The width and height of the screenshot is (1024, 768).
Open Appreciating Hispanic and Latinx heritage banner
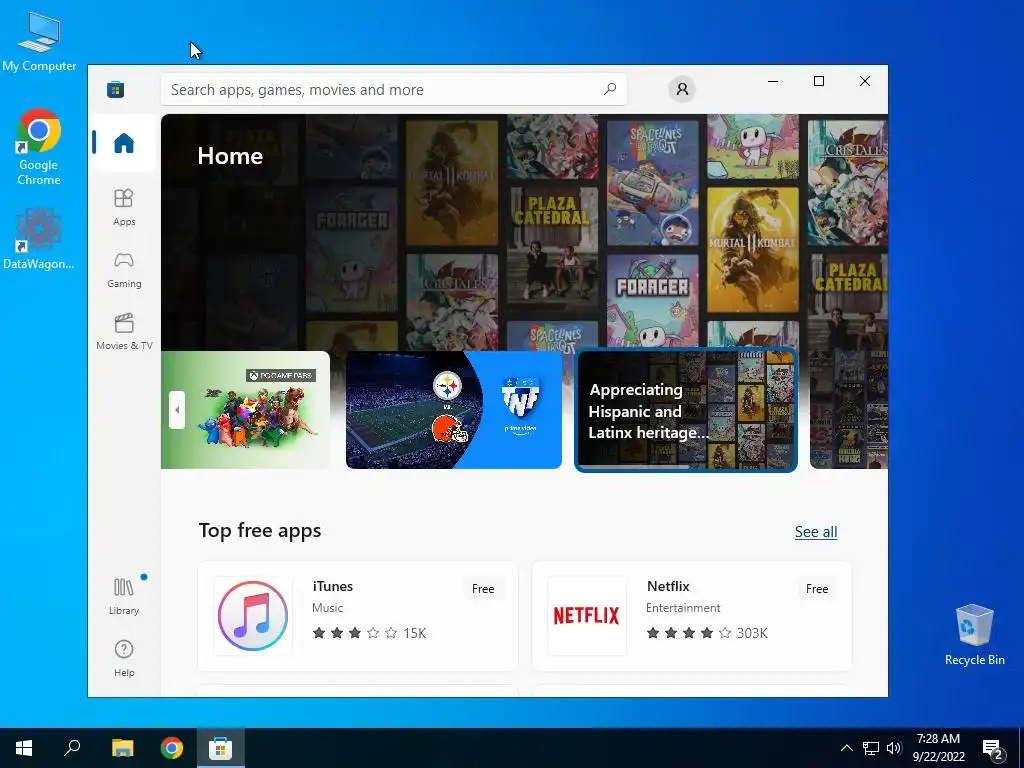click(686, 410)
